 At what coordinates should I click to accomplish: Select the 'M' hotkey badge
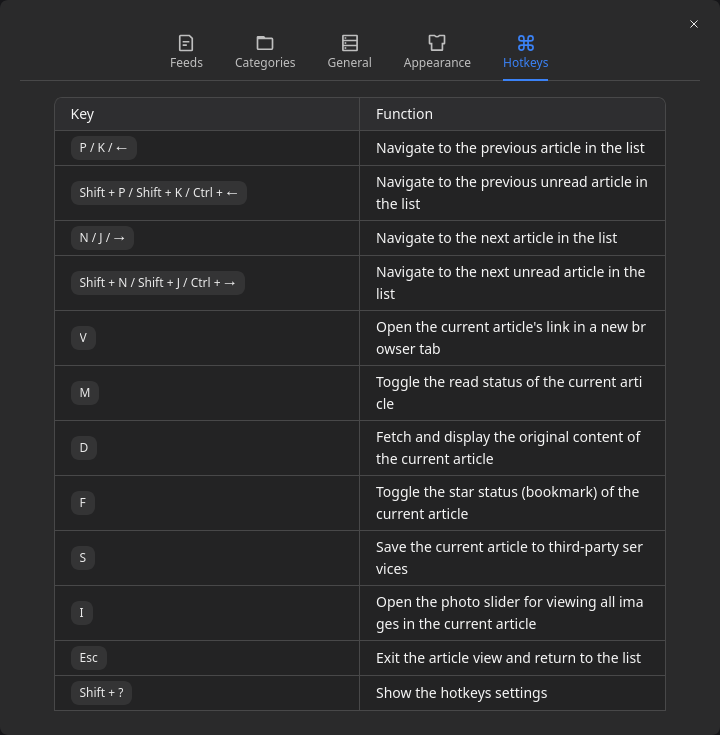[84, 393]
